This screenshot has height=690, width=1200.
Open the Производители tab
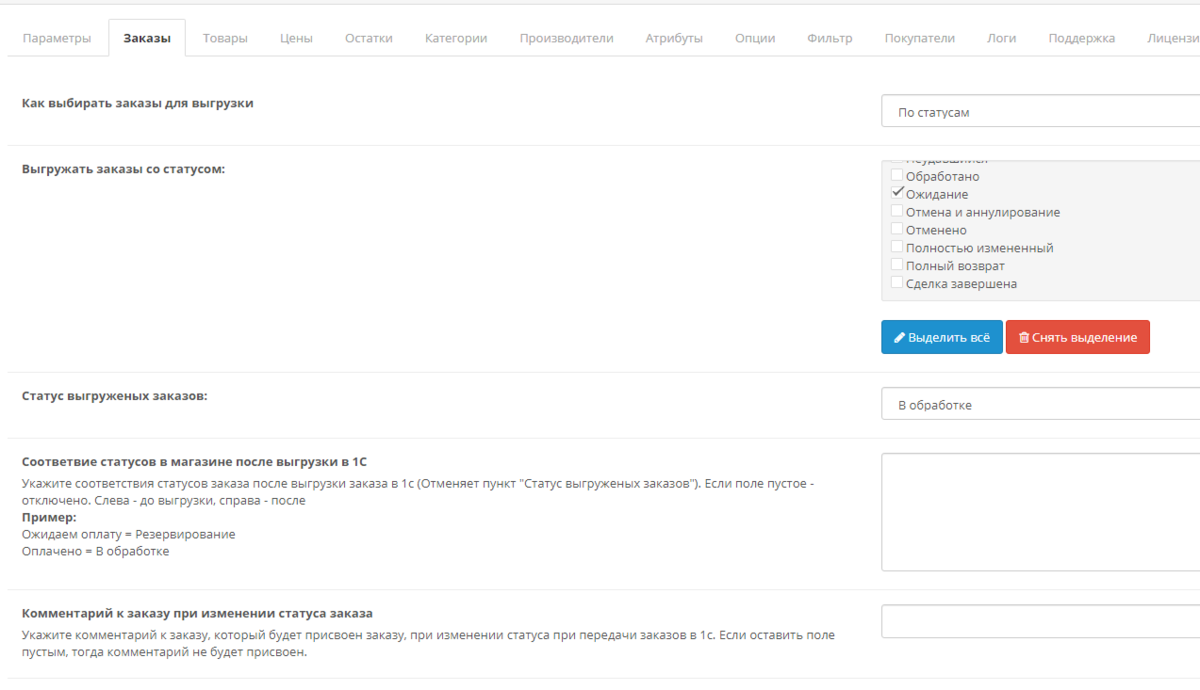[x=566, y=38]
